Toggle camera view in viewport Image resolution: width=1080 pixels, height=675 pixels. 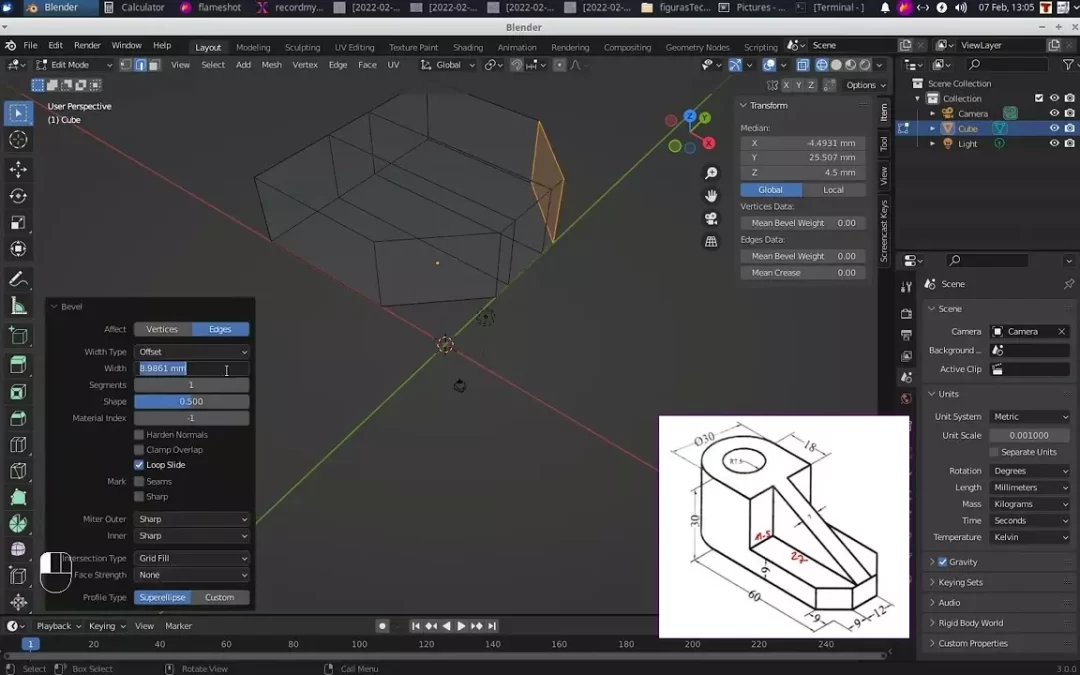pyautogui.click(x=711, y=219)
